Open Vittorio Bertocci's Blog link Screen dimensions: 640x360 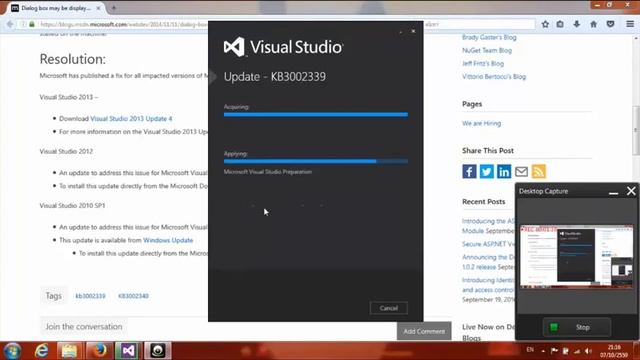[x=494, y=76]
